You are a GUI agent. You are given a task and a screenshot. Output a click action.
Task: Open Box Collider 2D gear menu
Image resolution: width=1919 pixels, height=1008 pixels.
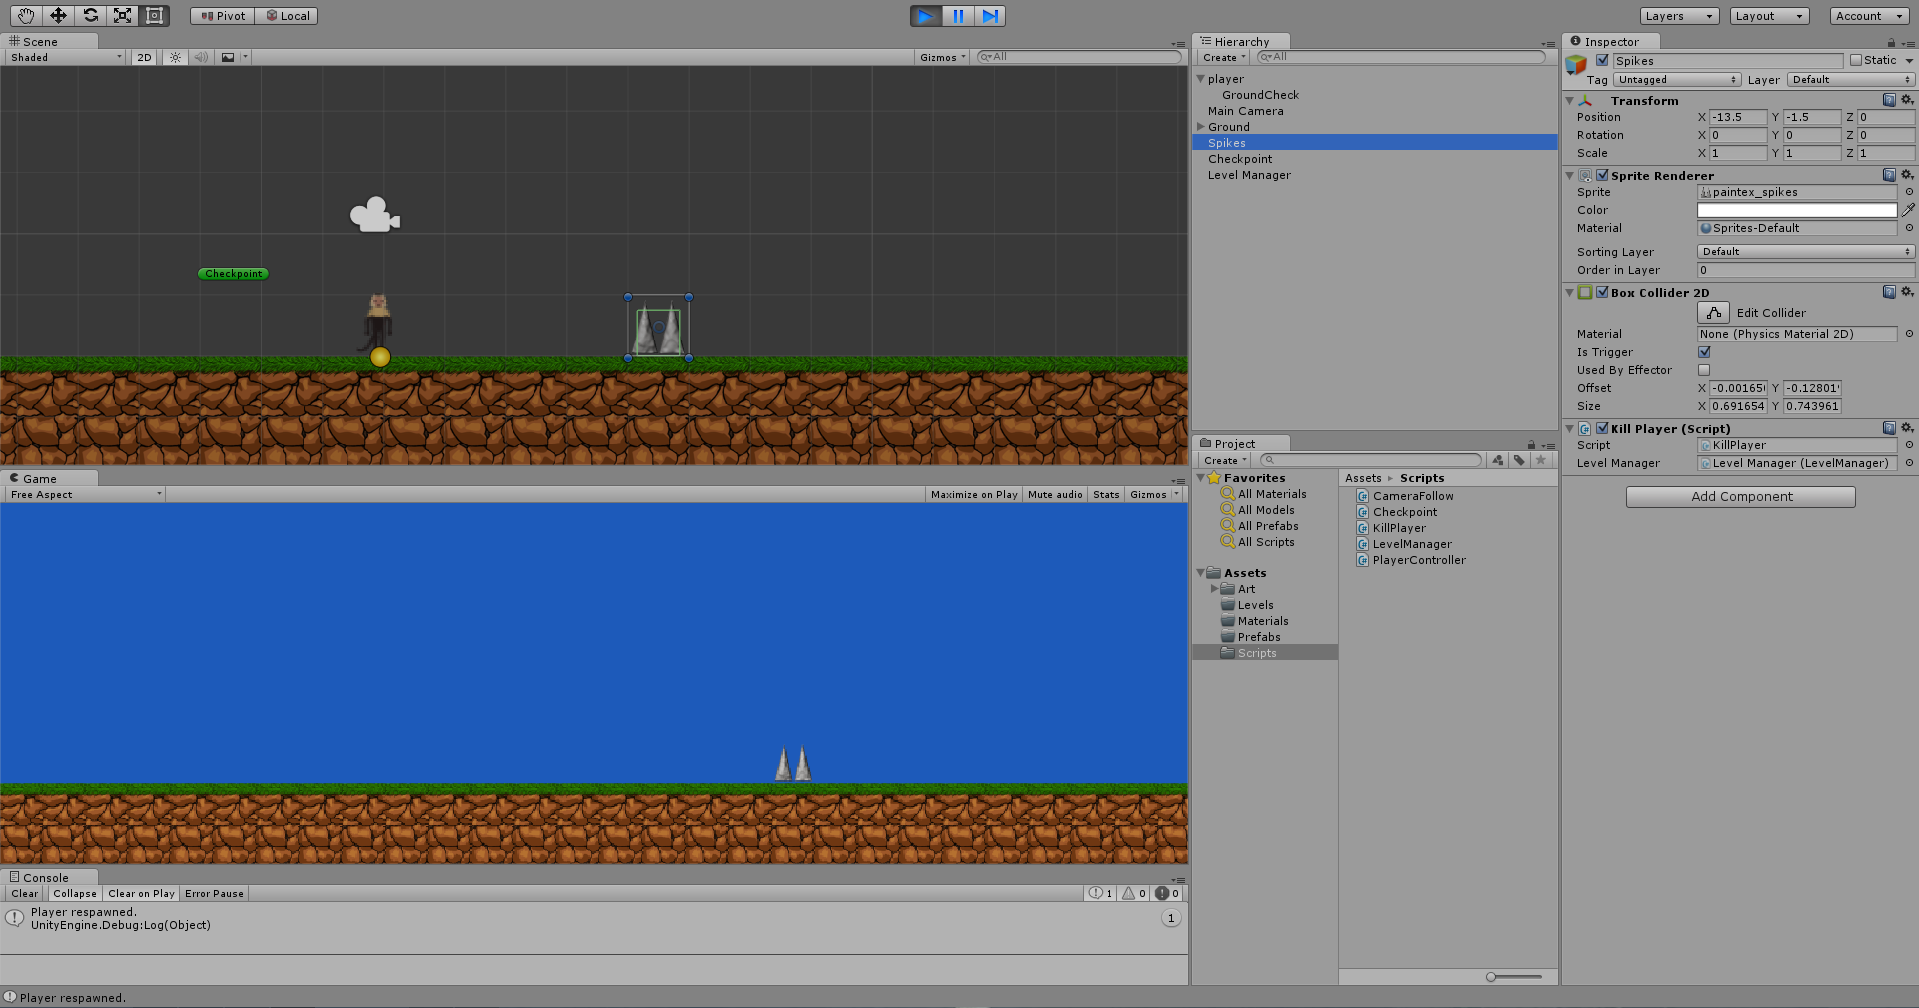(1907, 292)
